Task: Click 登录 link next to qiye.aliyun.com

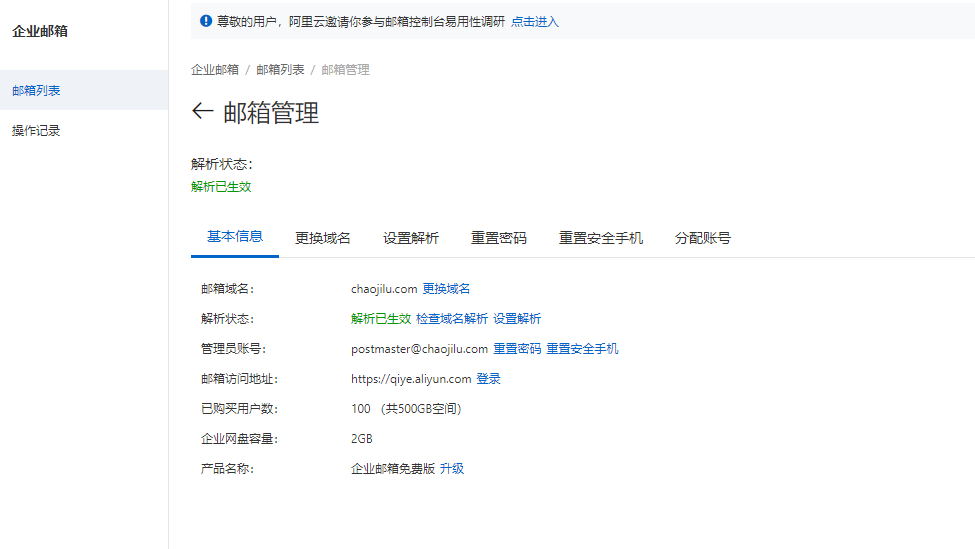Action: point(489,379)
